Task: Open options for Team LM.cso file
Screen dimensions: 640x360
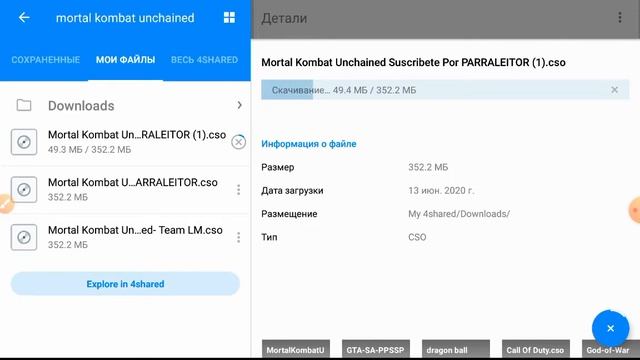Action: [x=238, y=238]
